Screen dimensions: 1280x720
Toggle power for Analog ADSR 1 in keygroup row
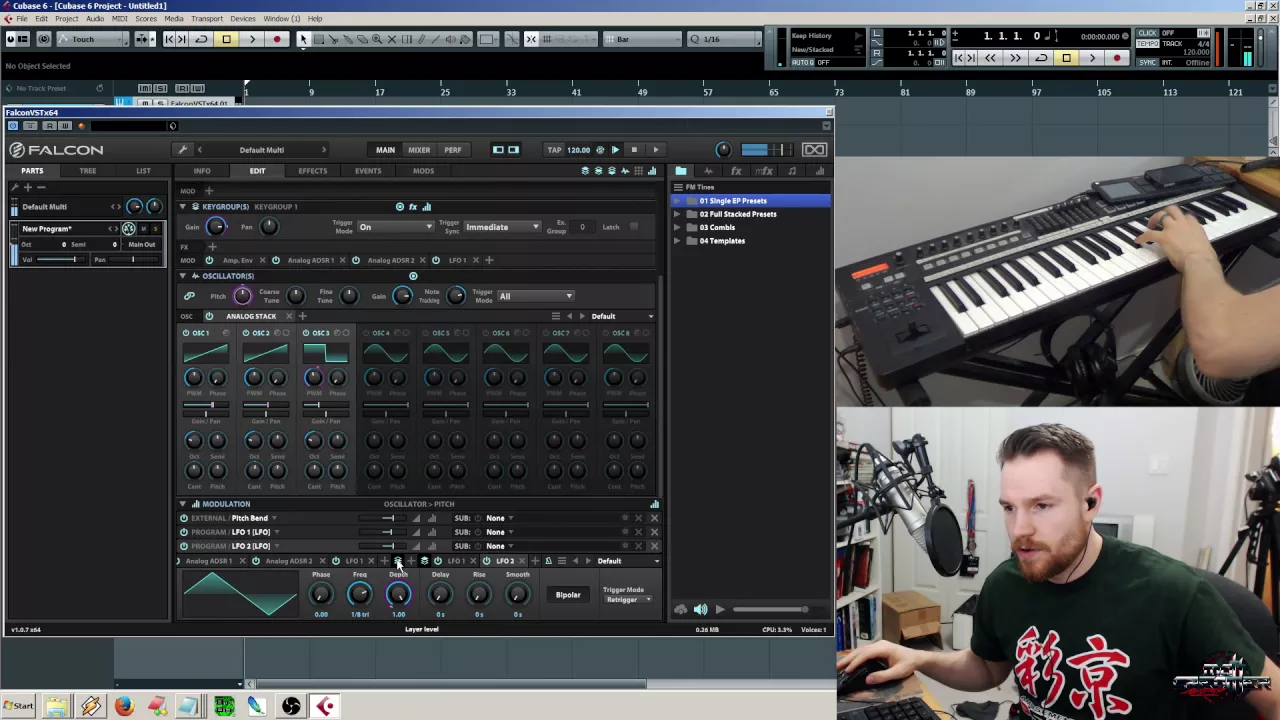point(276,260)
